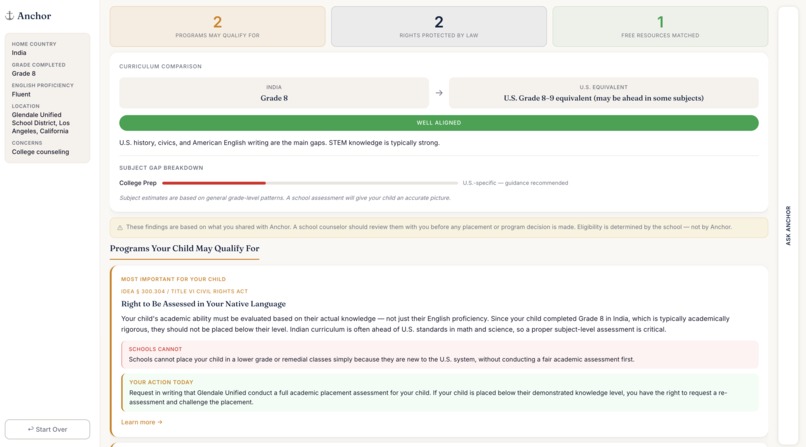Screen dimensions: 806x447
Task: Click the Anchor brand name in sidebar
Action: click(x=34, y=16)
